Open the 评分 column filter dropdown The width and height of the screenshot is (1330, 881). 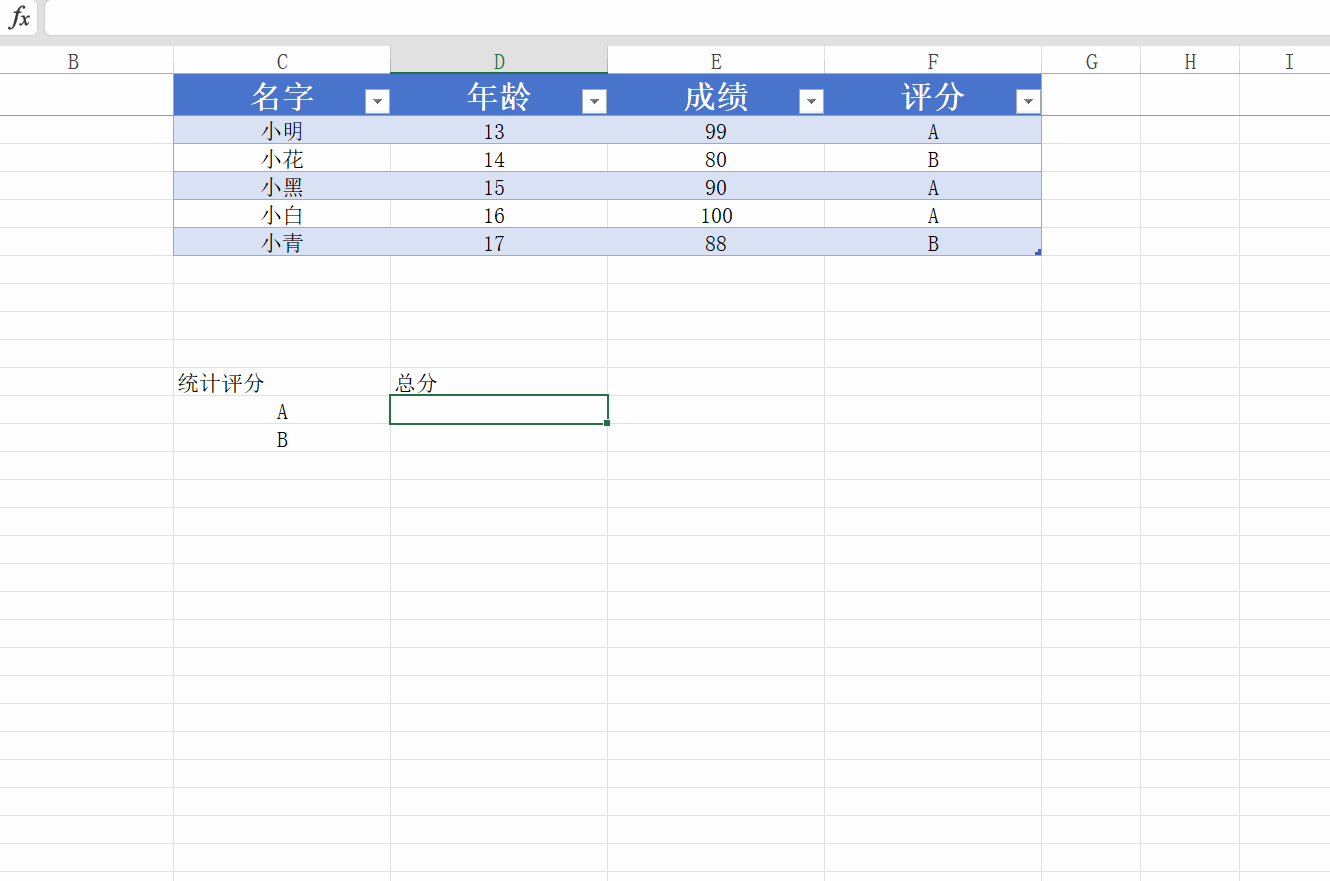point(1027,101)
